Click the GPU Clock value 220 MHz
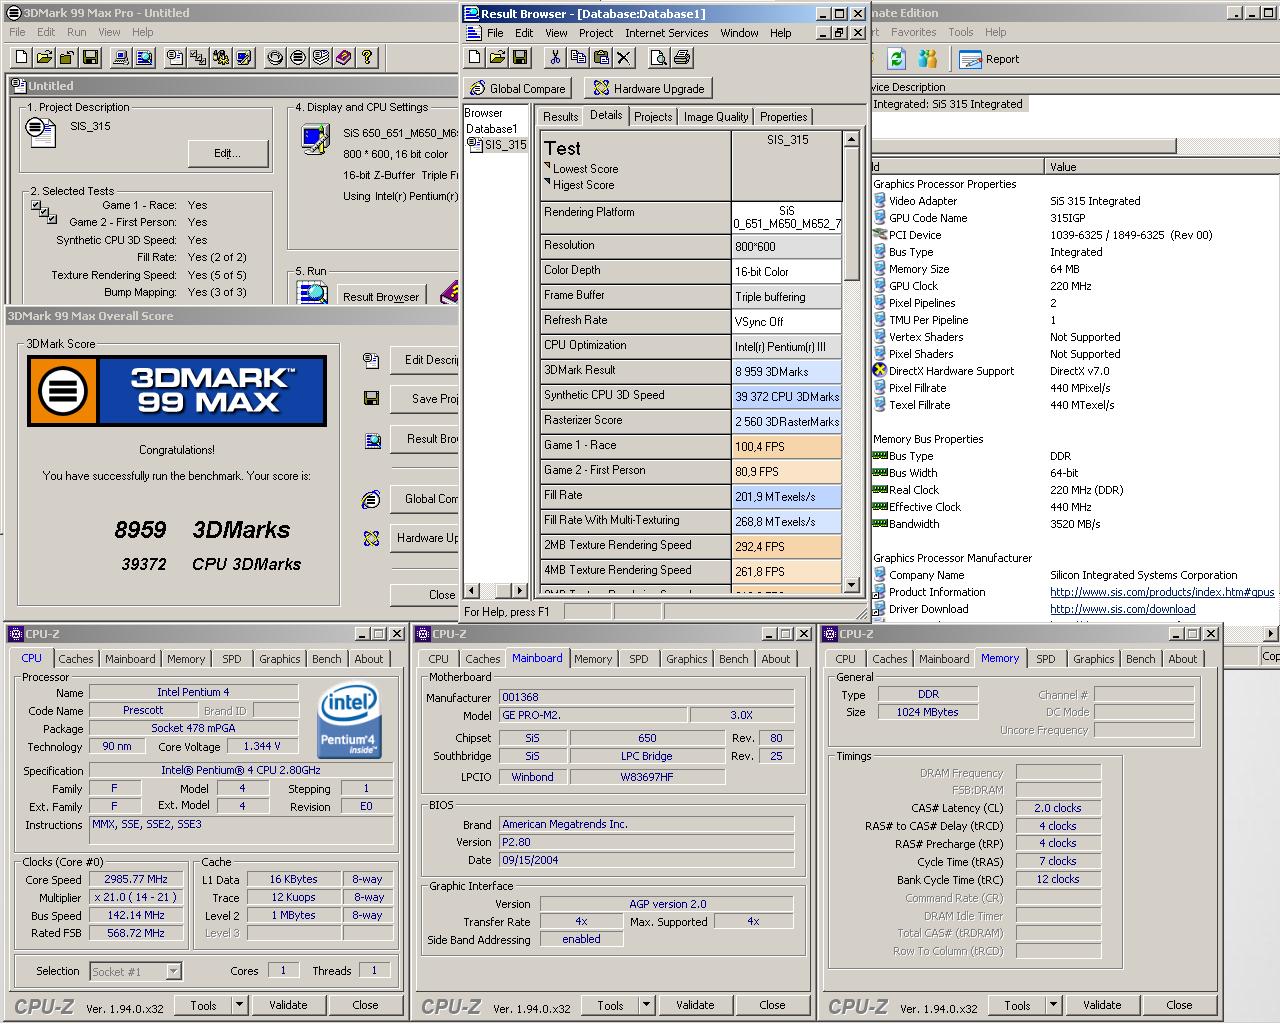Screen dimensions: 1280x1024 pos(1071,286)
